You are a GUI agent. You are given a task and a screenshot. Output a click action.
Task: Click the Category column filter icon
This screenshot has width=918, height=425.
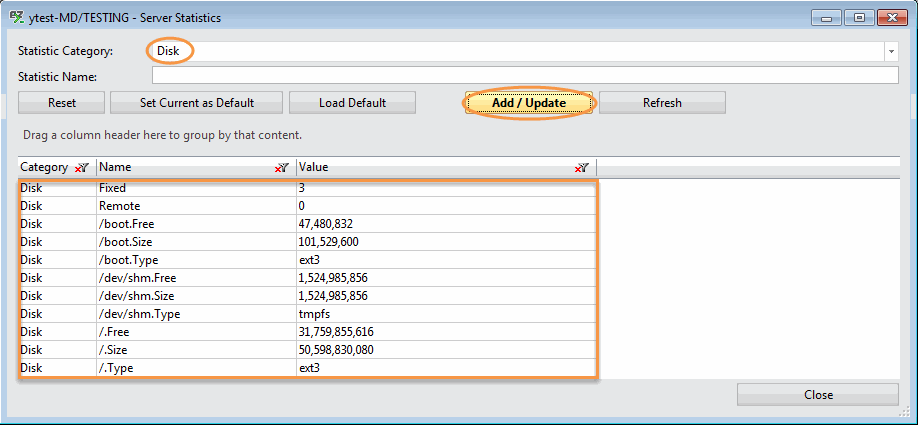tap(82, 168)
